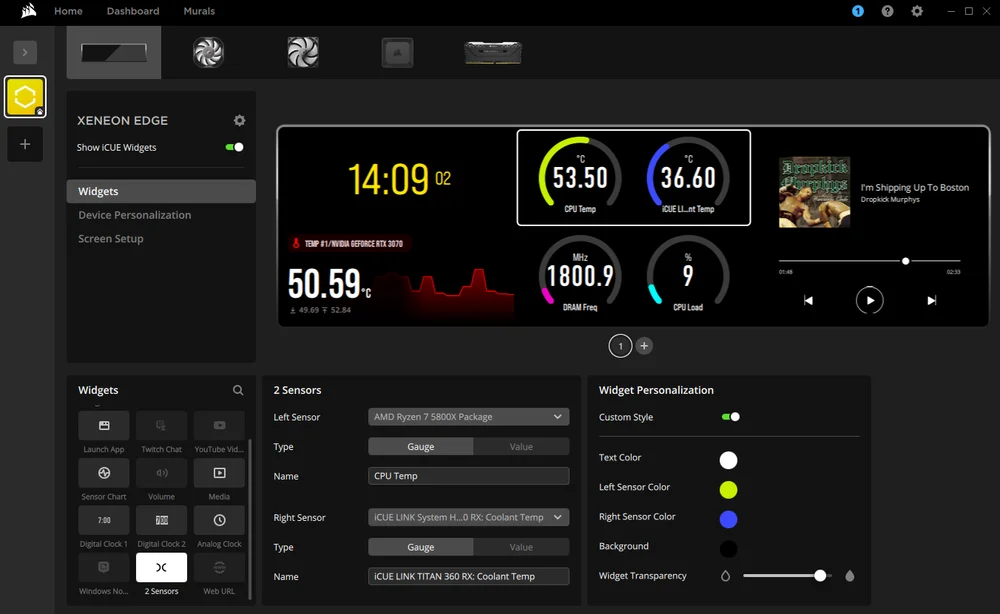1000x614 pixels.
Task: Expand the collapsed left sidebar panel
Action: click(x=24, y=52)
